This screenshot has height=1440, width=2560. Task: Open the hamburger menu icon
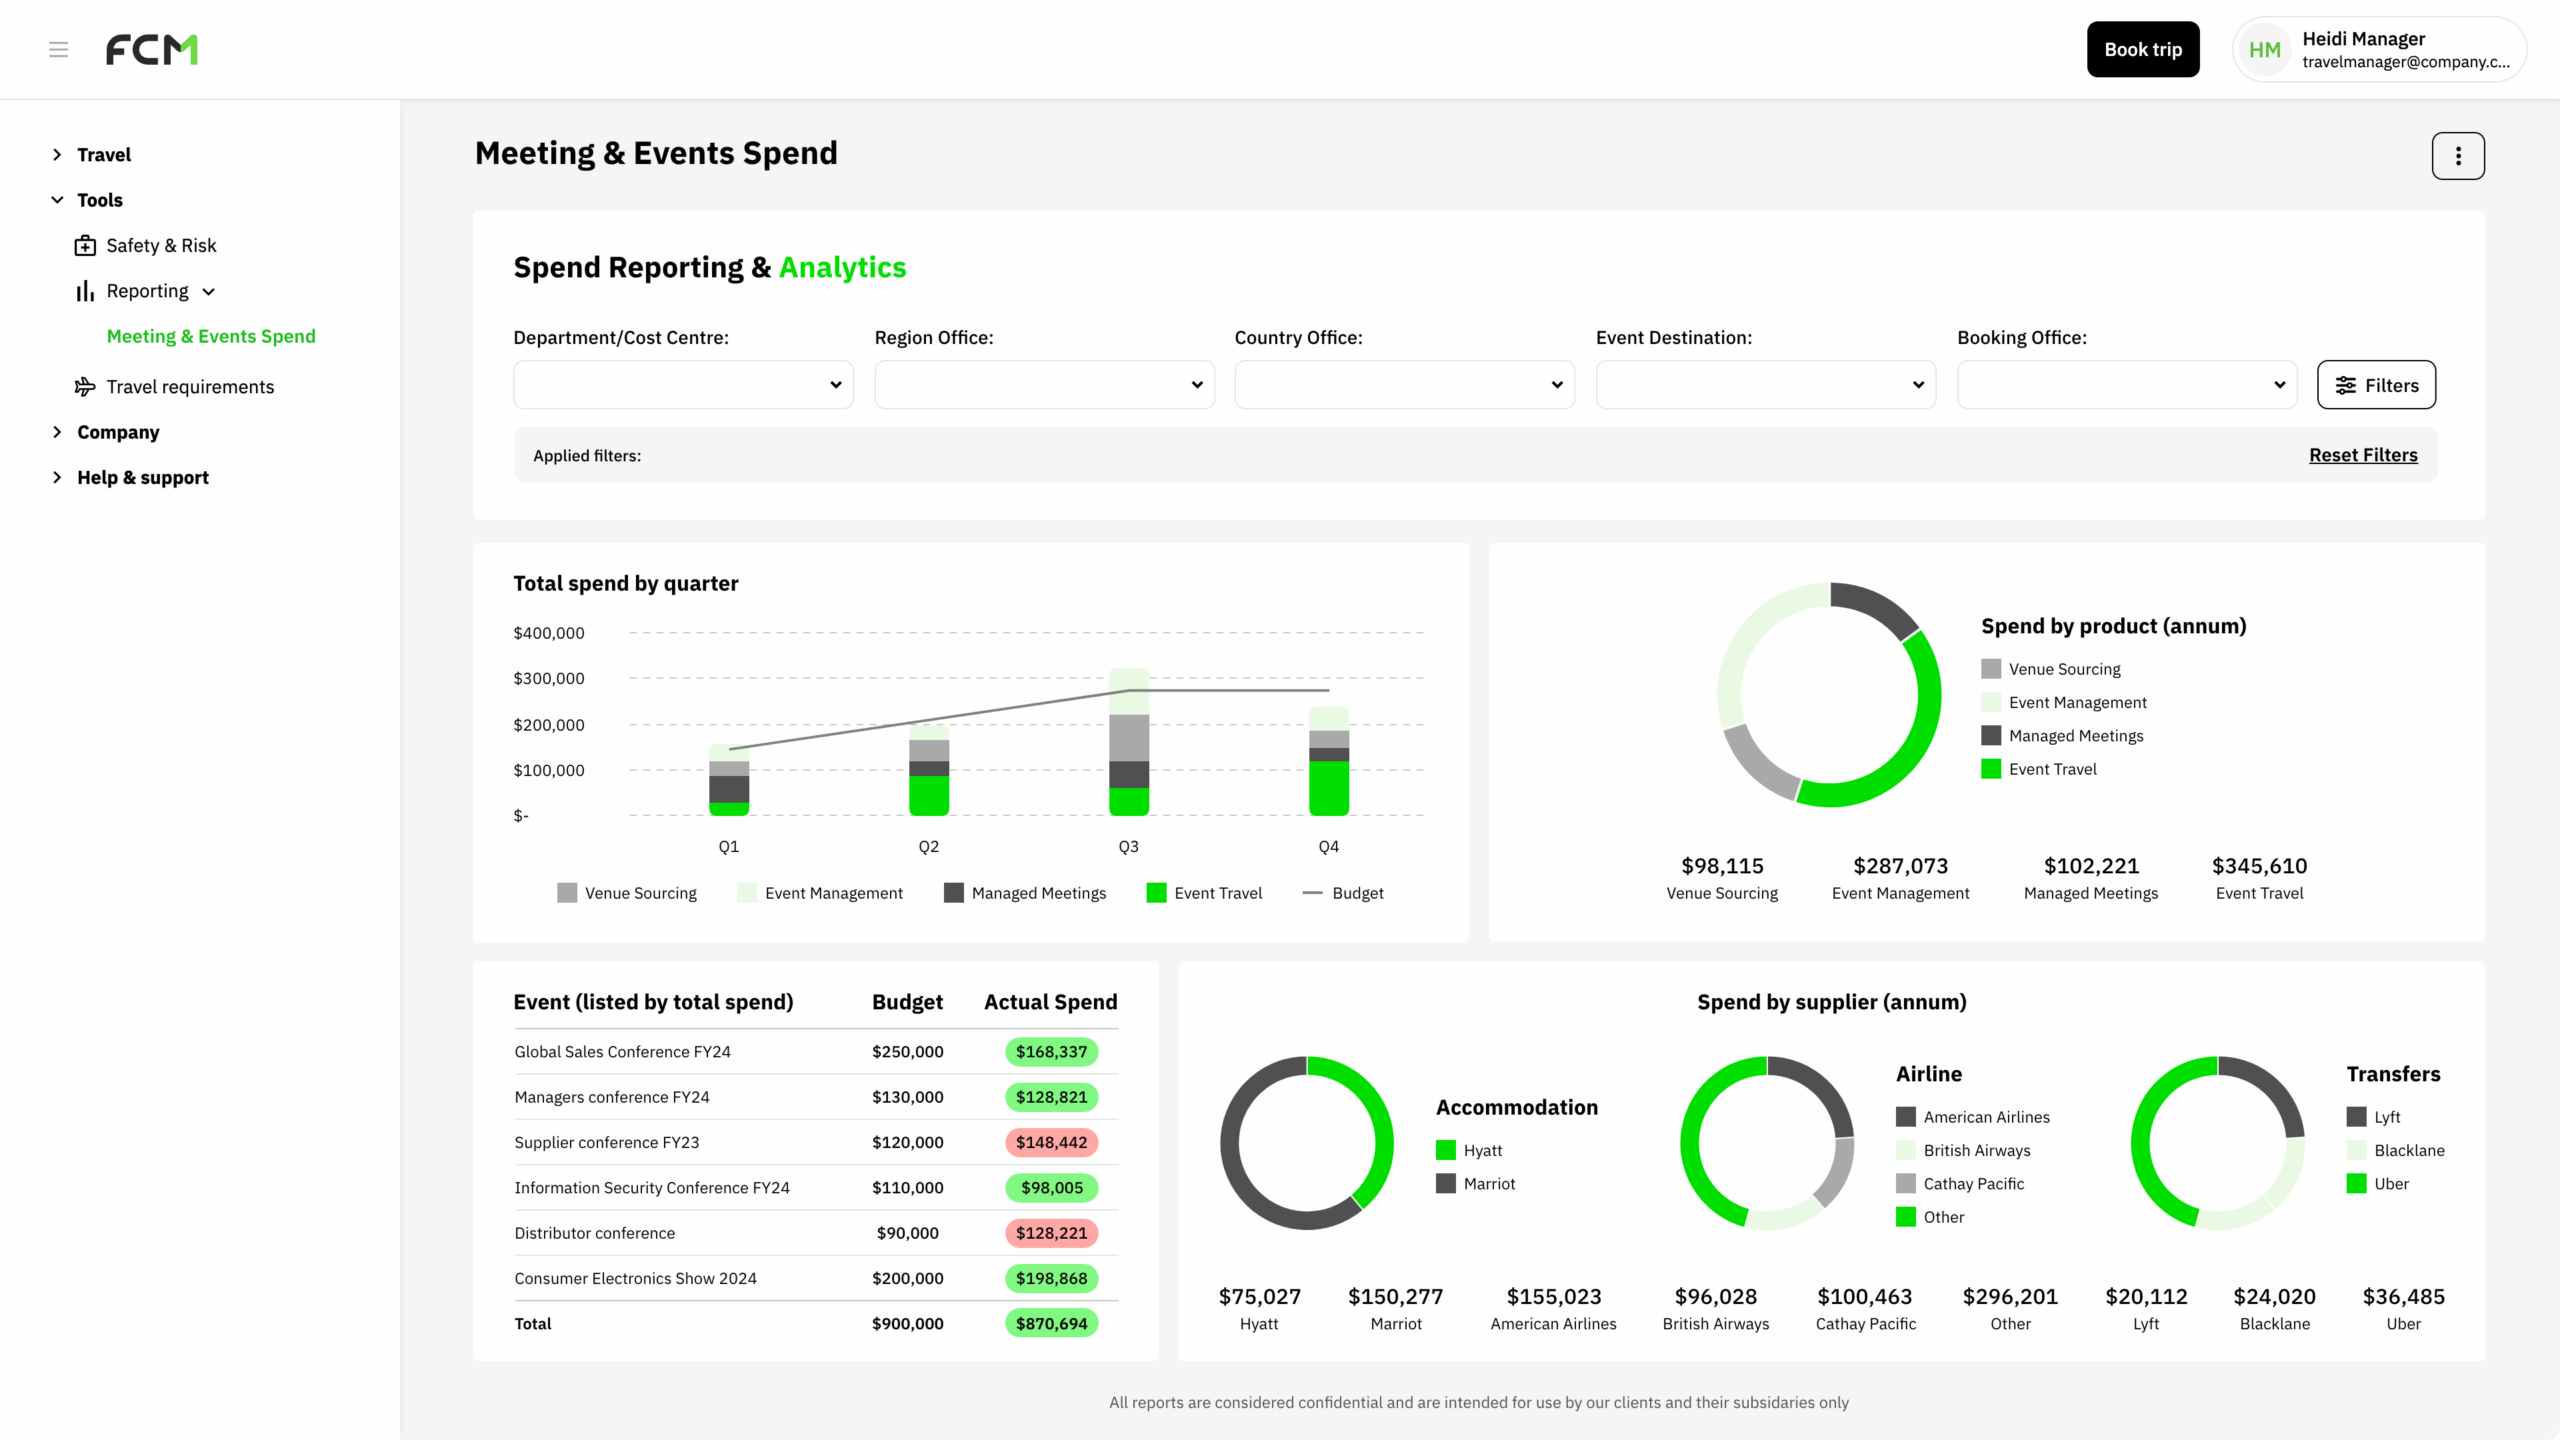58,49
